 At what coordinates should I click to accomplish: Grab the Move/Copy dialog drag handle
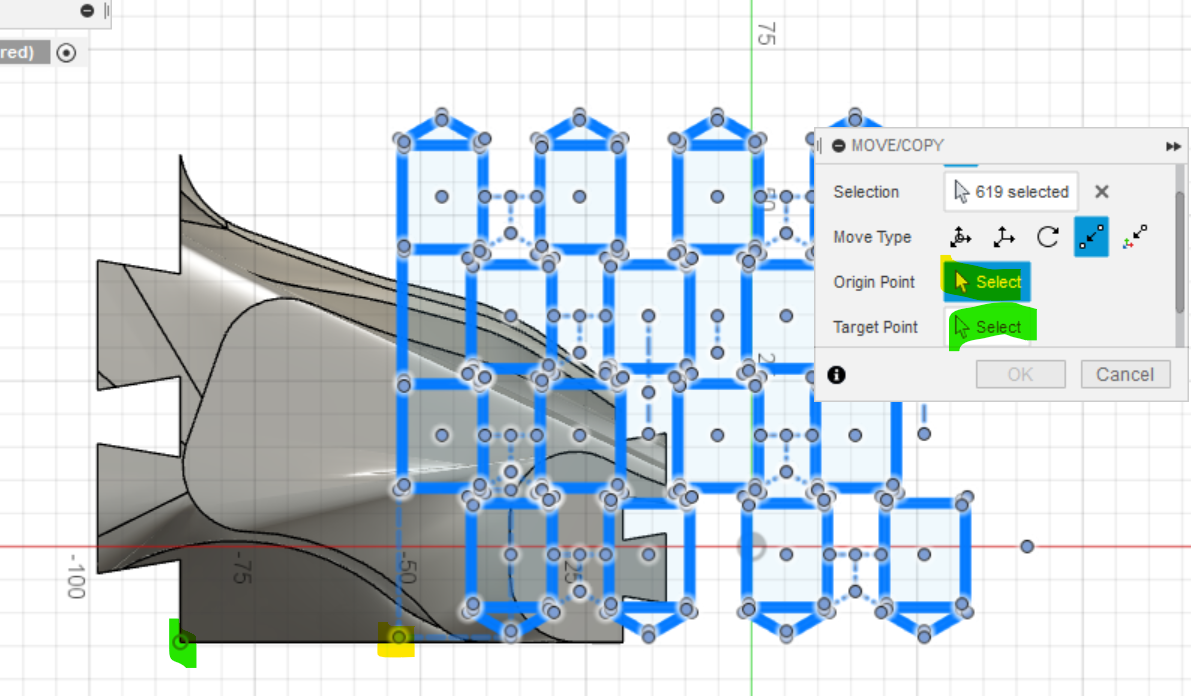(820, 146)
